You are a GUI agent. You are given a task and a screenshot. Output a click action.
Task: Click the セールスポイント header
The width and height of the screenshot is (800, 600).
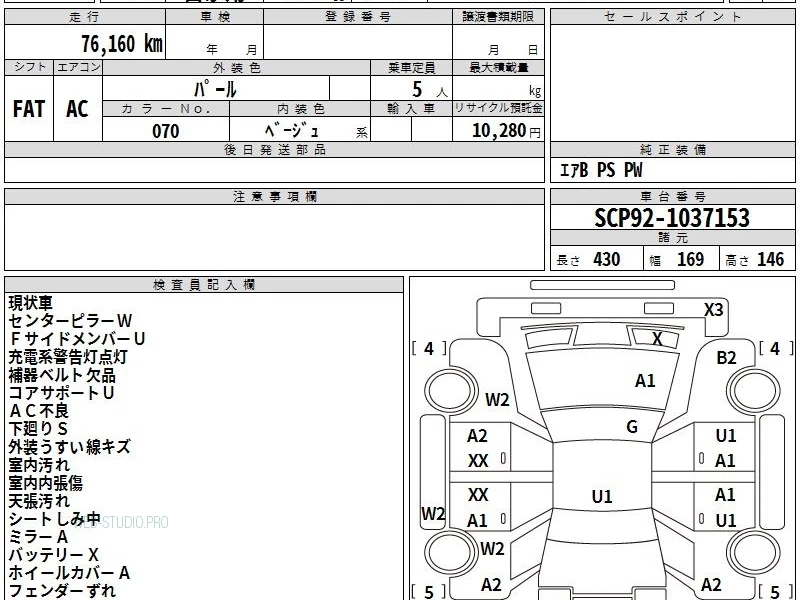click(672, 17)
